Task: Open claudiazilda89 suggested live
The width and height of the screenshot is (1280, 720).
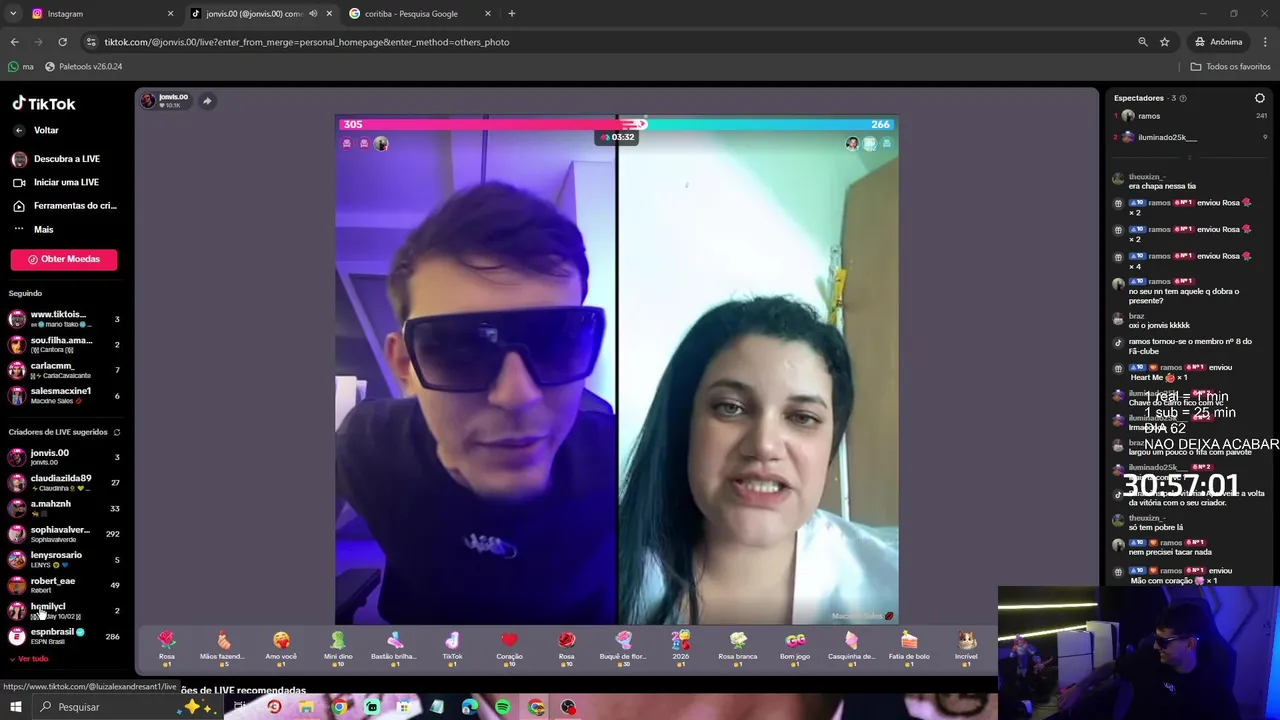Action: pos(64,483)
